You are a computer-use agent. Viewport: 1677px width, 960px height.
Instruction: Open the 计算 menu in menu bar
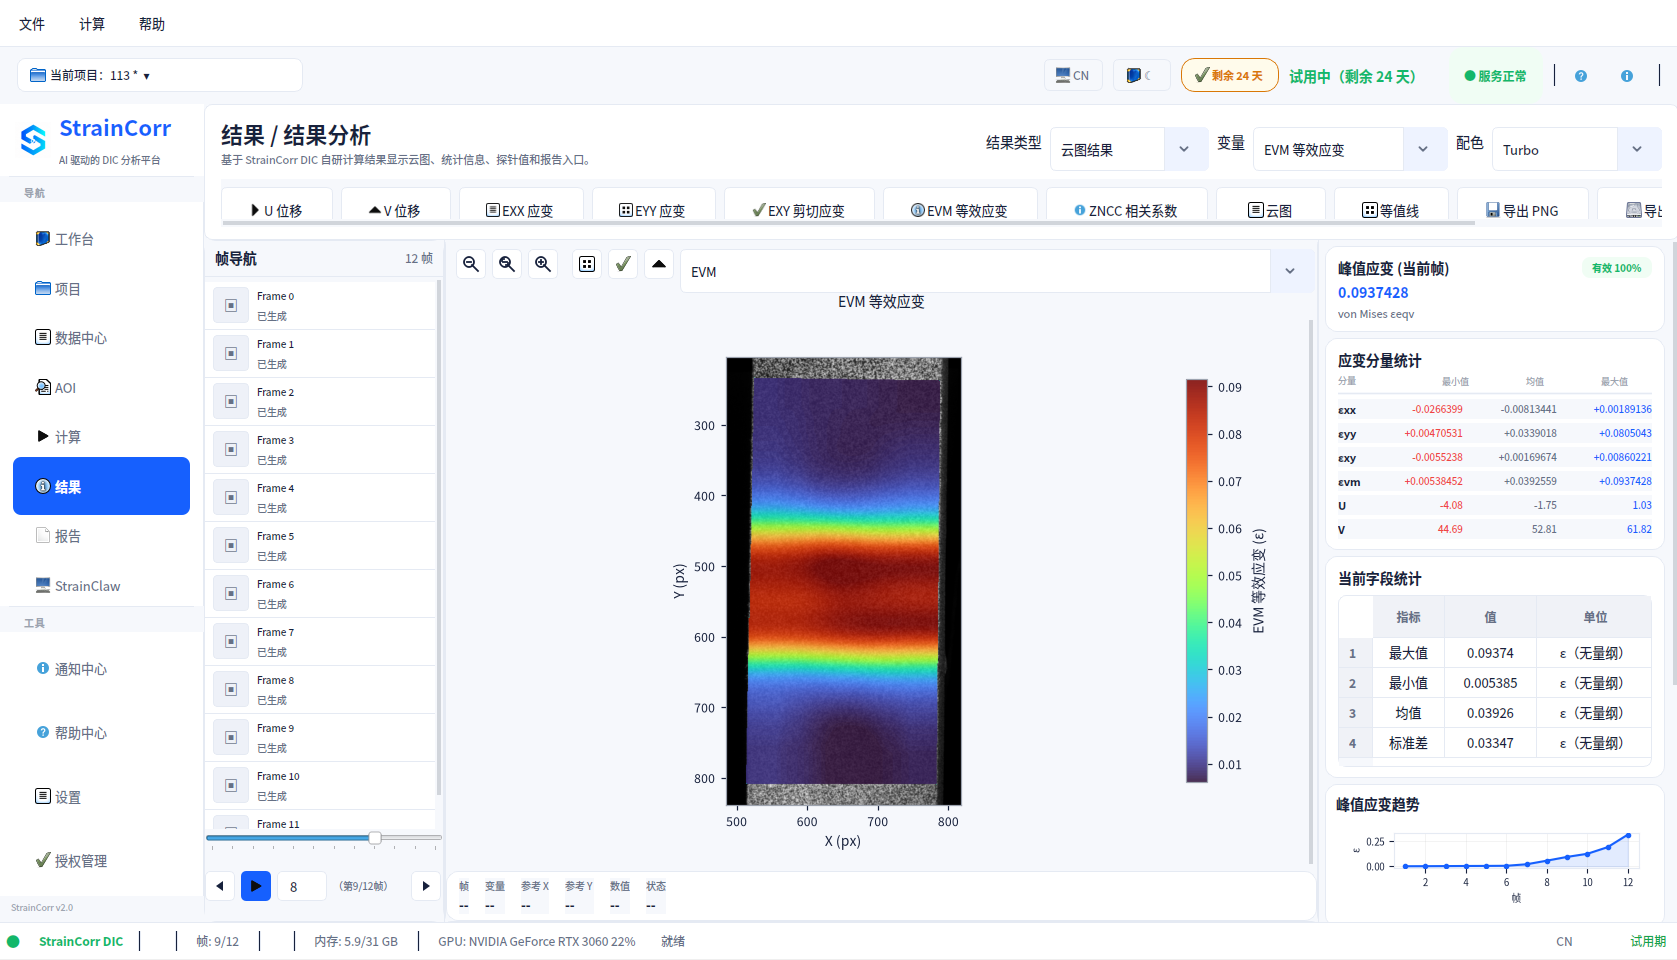92,24
